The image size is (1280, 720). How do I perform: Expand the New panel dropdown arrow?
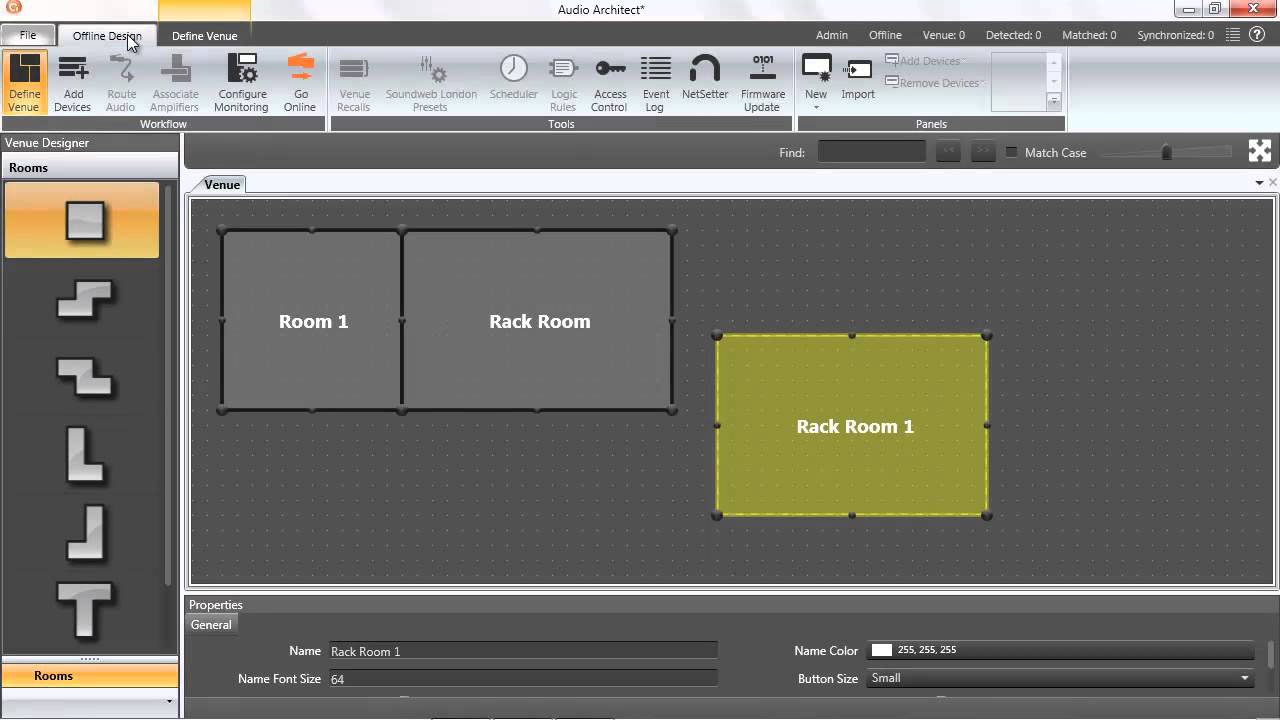(816, 107)
